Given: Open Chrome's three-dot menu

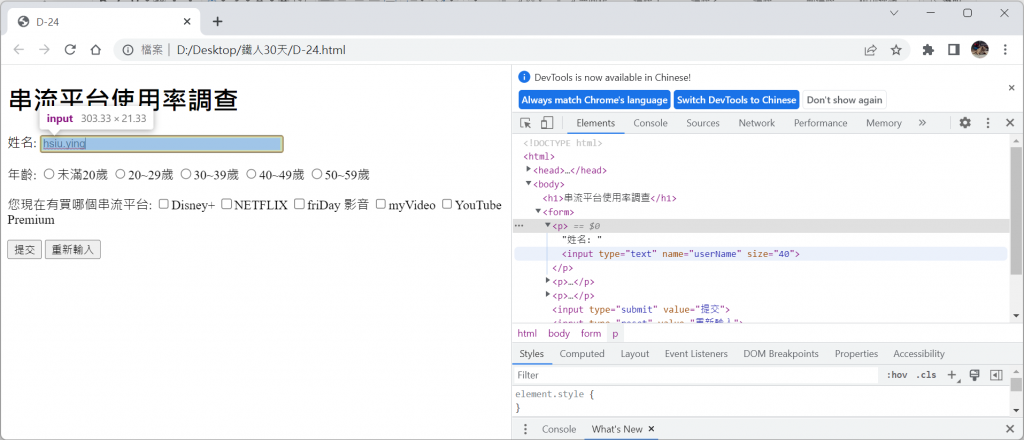Looking at the screenshot, I should (x=1005, y=50).
